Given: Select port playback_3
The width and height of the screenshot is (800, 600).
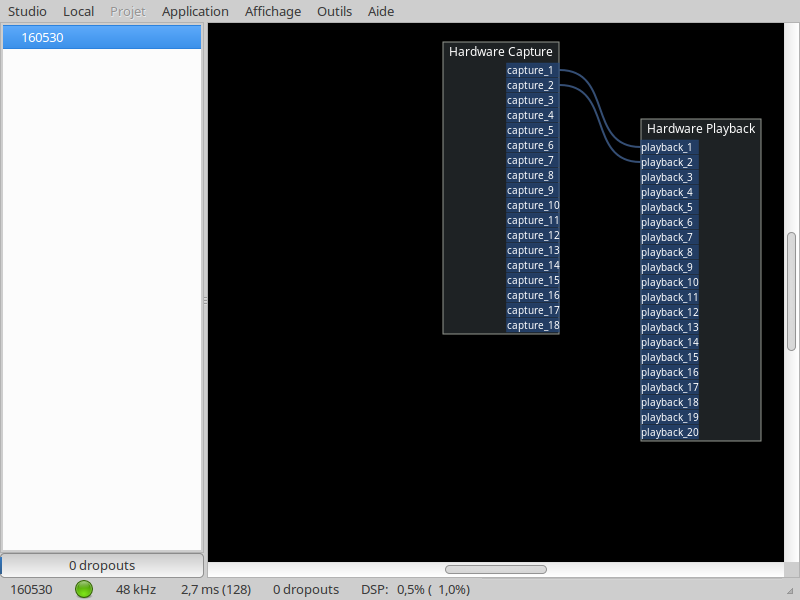Looking at the screenshot, I should point(669,178).
